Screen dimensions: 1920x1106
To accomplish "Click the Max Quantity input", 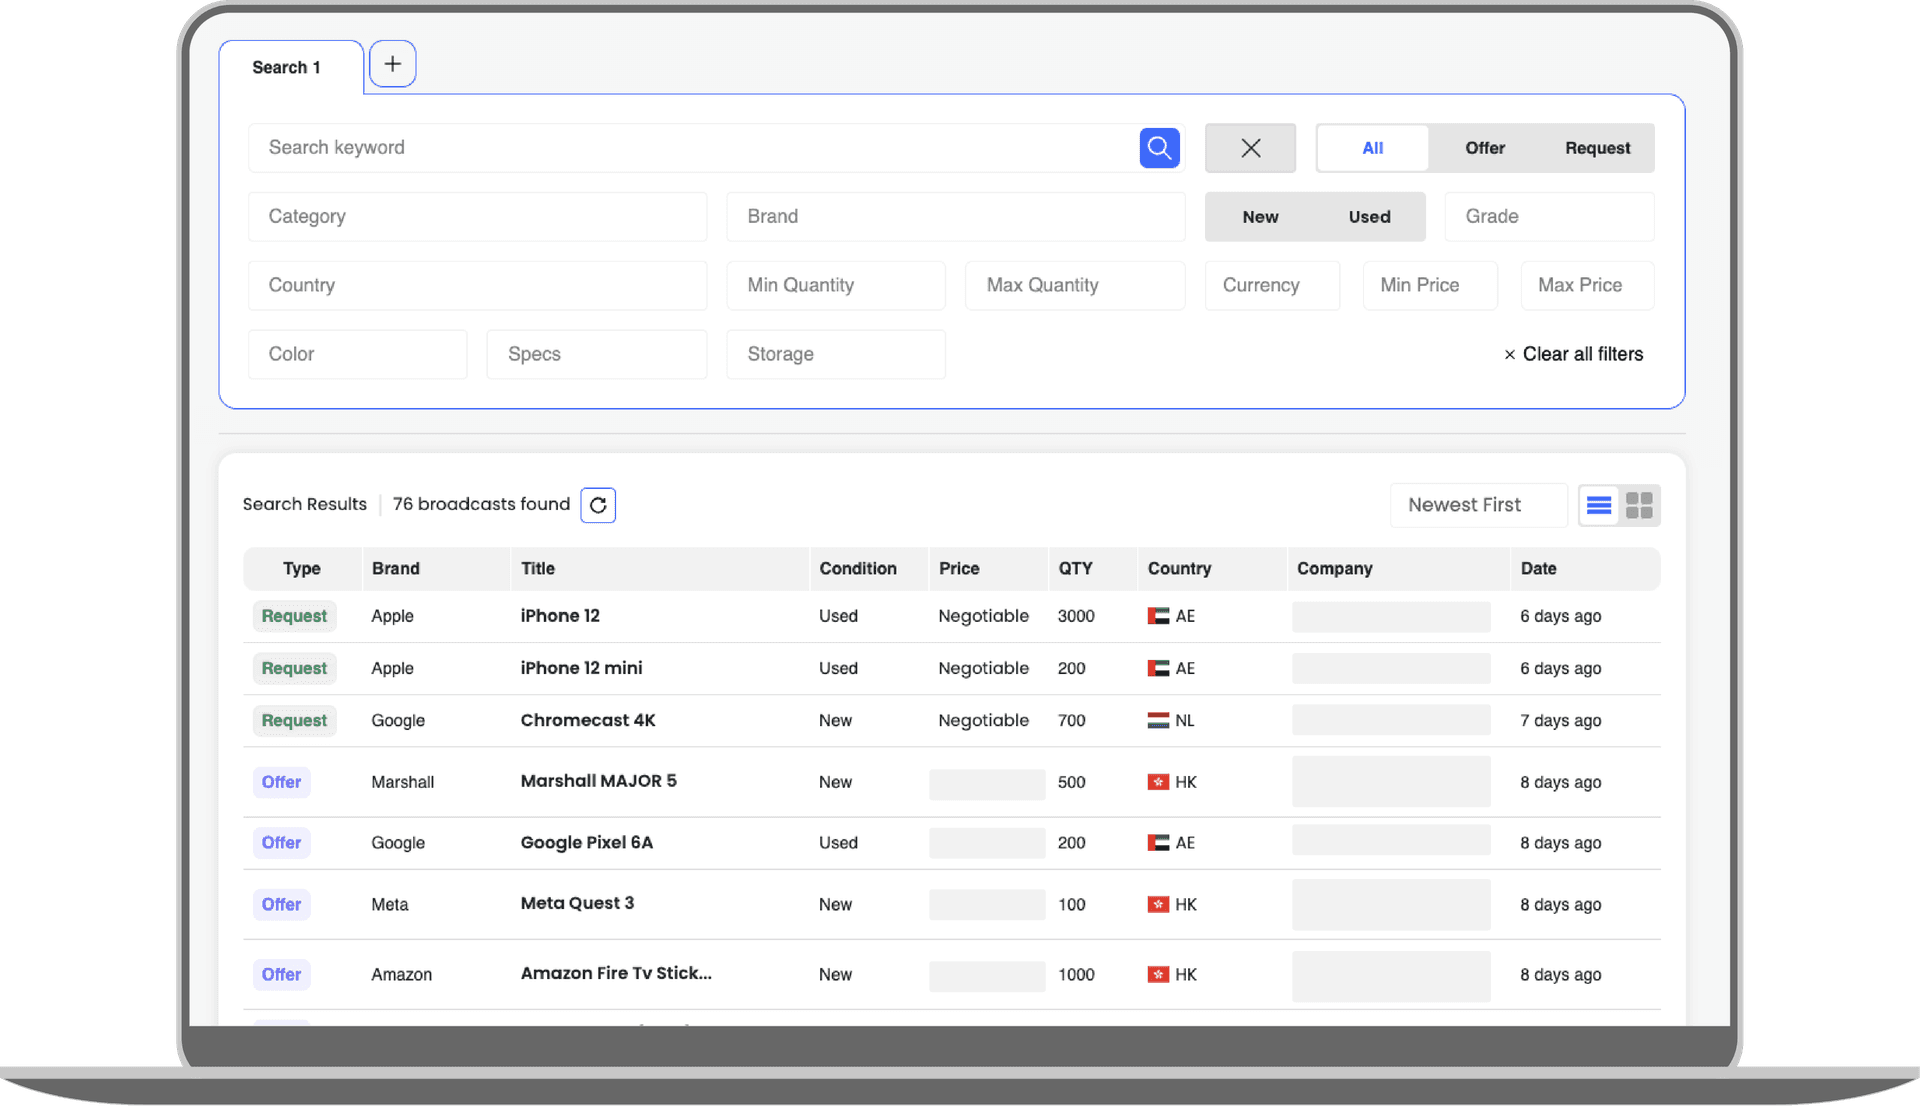I will [1075, 286].
